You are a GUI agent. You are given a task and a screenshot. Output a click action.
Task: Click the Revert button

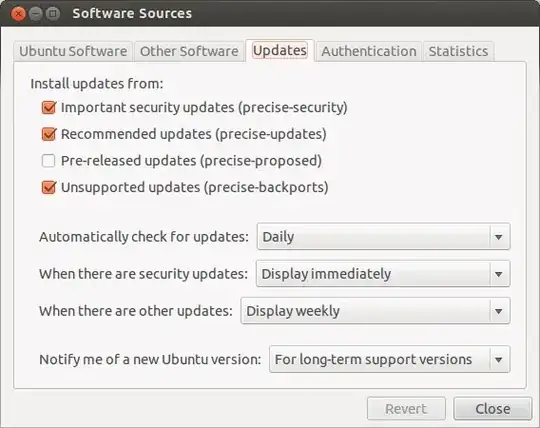(406, 409)
